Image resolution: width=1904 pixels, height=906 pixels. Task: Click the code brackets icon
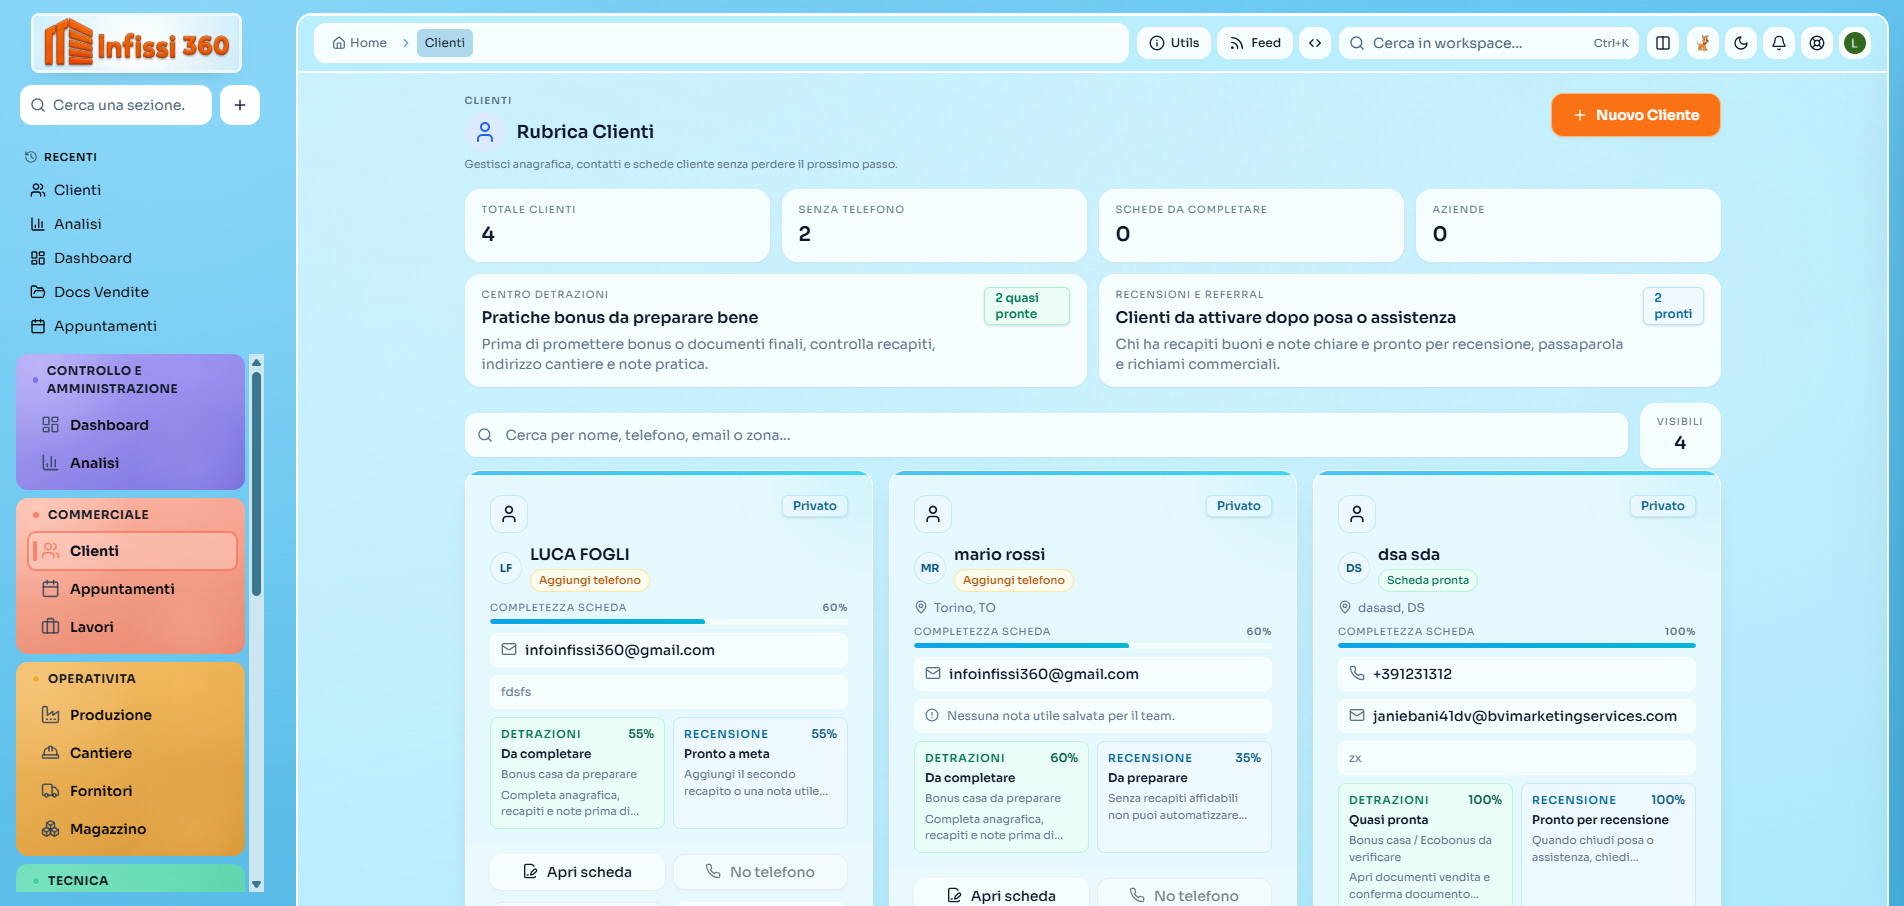click(1315, 43)
